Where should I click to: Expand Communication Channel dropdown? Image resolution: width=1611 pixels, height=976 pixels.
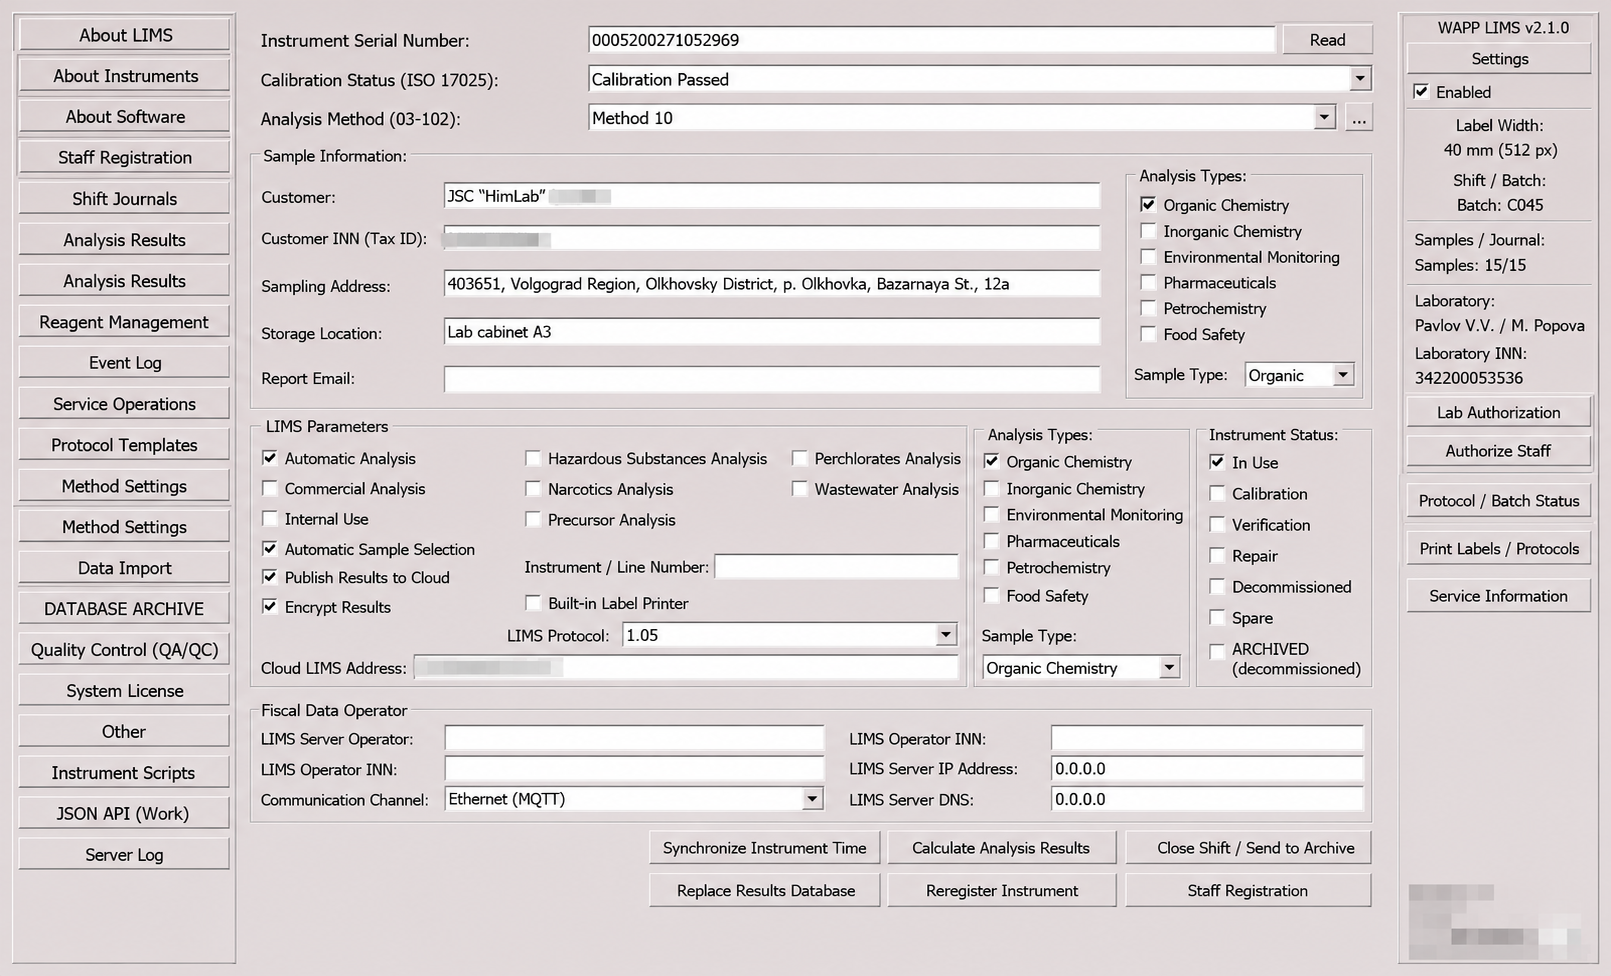(812, 799)
